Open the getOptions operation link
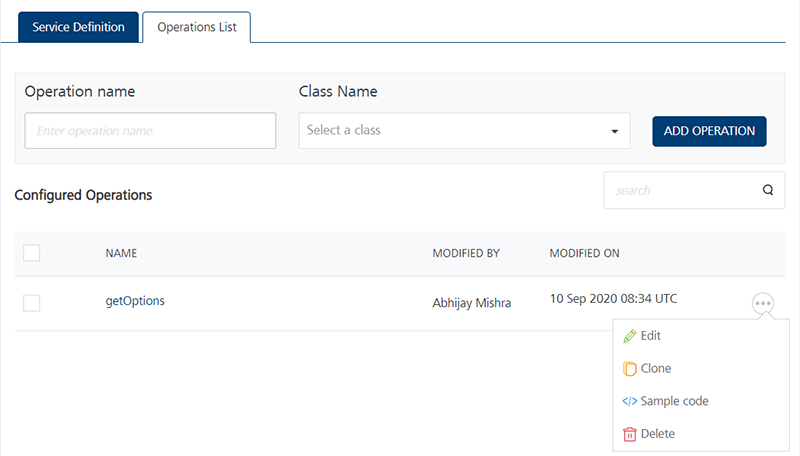Image resolution: width=800 pixels, height=456 pixels. click(x=135, y=301)
